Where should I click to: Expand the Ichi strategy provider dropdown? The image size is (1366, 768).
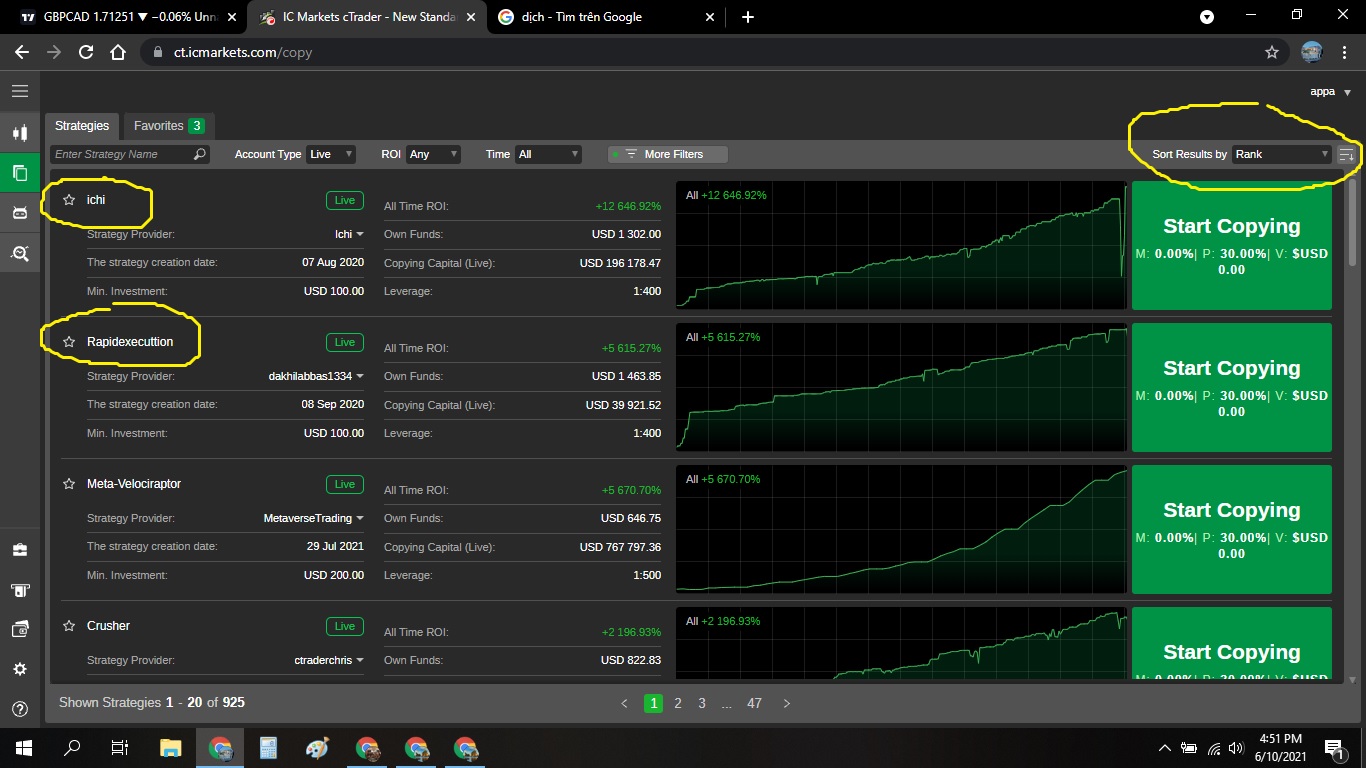coord(349,235)
